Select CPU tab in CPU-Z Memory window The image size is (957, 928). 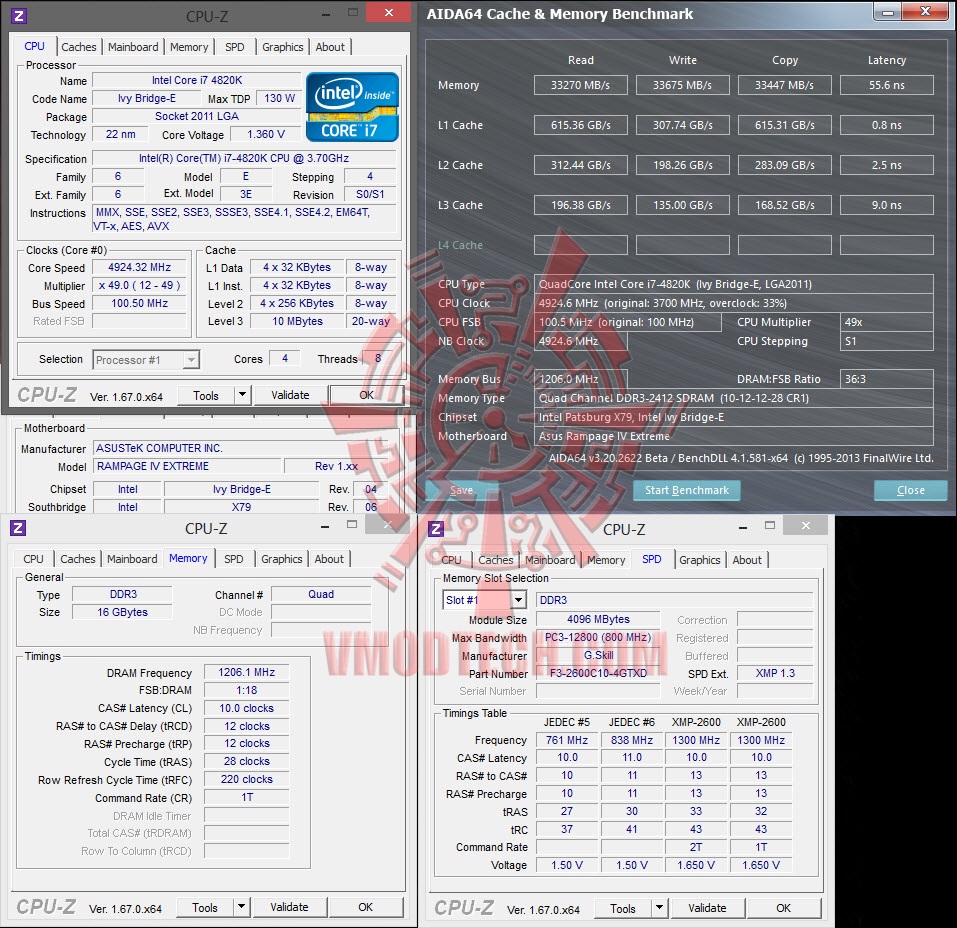click(x=34, y=559)
